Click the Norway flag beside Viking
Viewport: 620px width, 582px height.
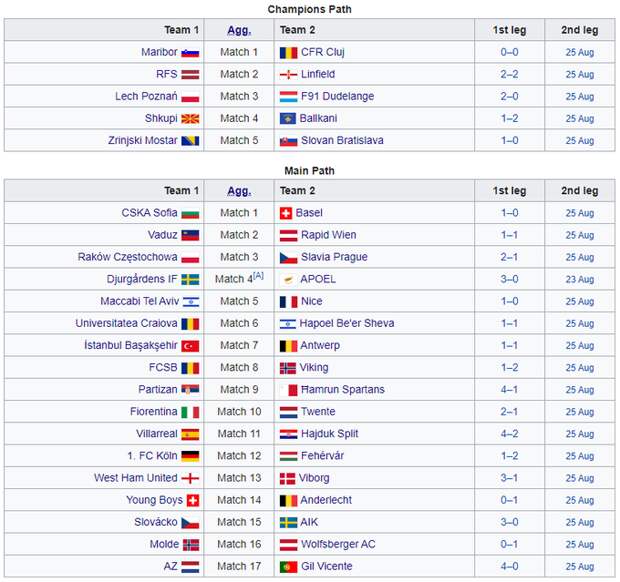click(x=287, y=368)
